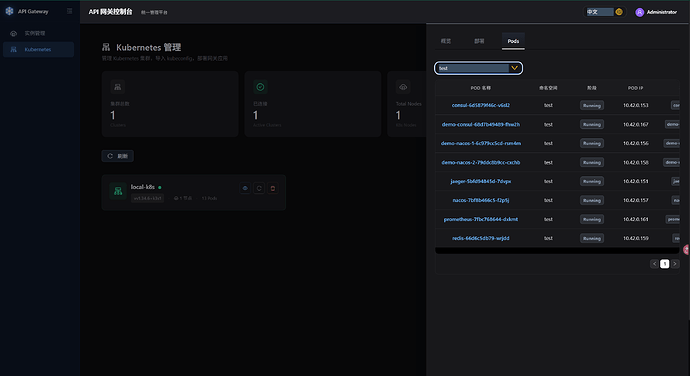The height and width of the screenshot is (376, 690).
Task: Click the 实例管理 sidebar icon
Action: pos(14,33)
